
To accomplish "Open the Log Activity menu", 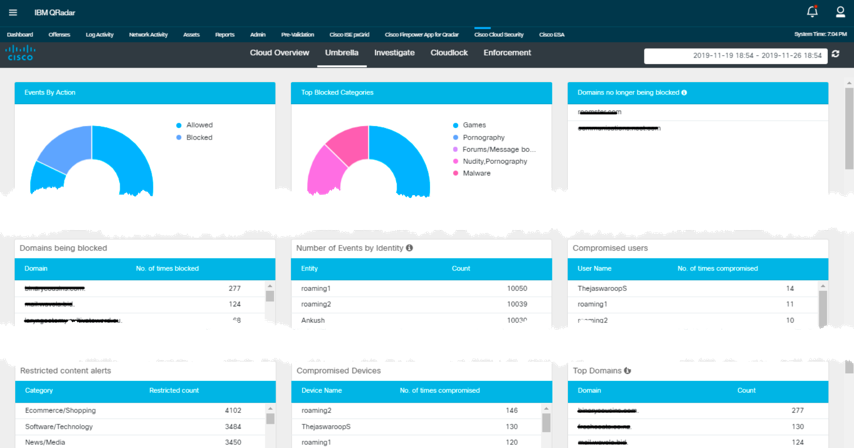I will 99,34.
